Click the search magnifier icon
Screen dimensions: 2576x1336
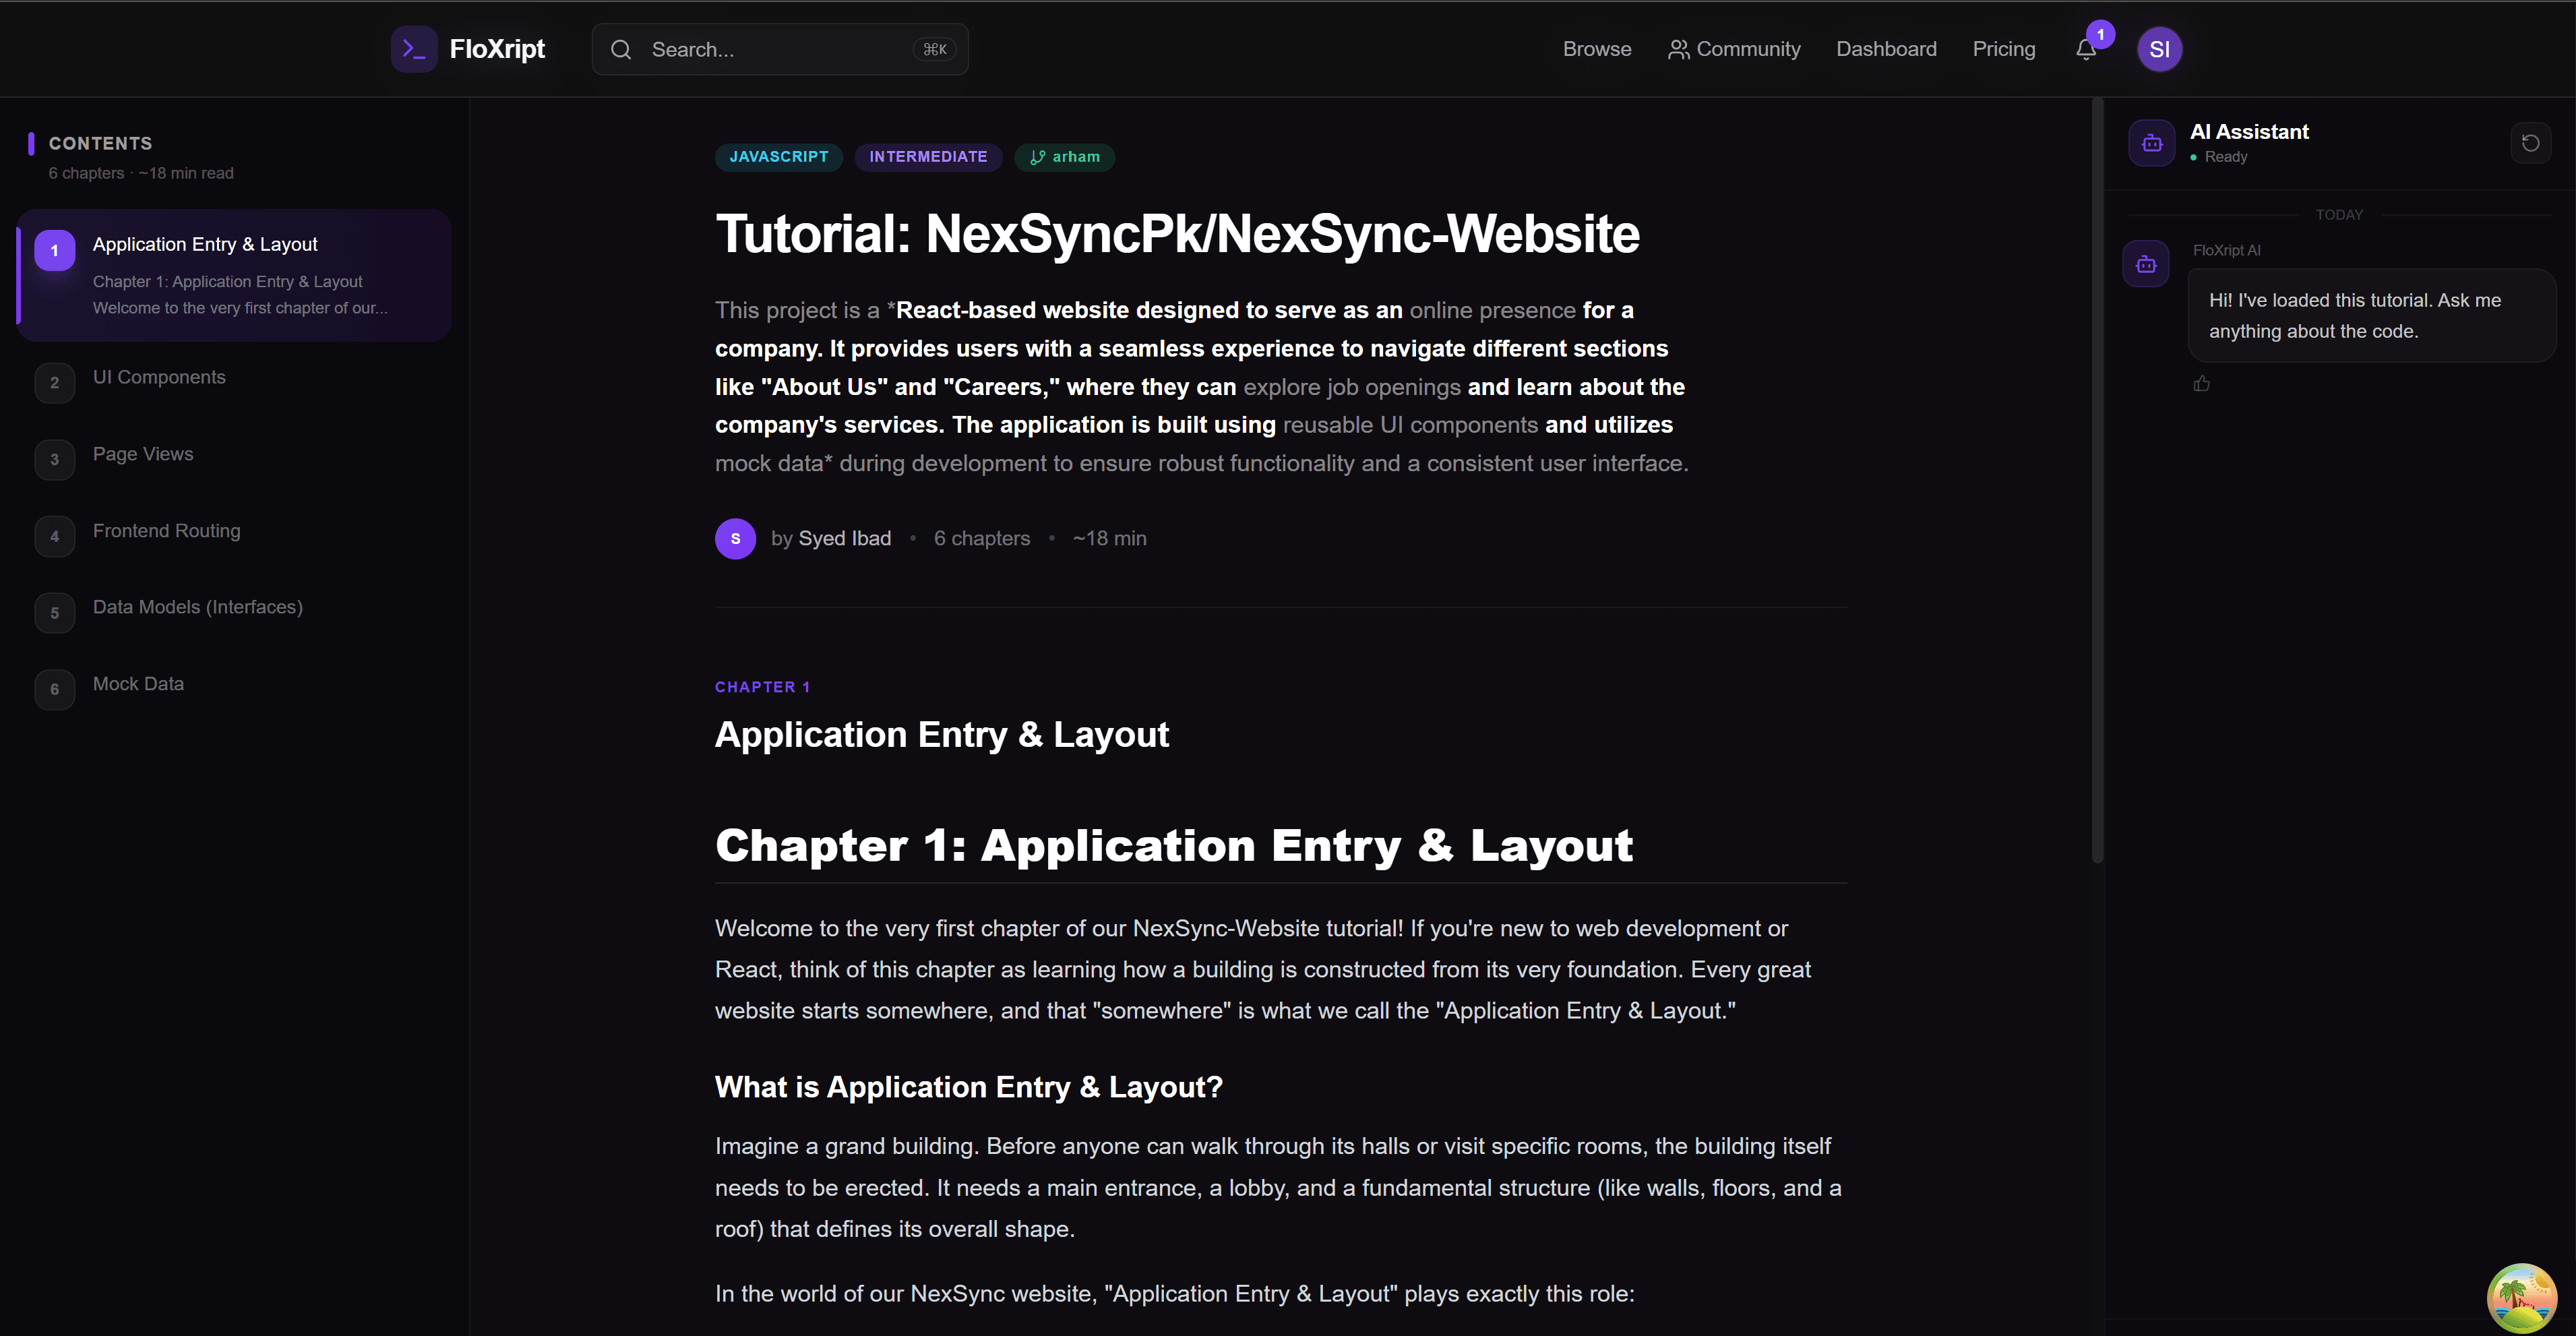click(x=621, y=49)
